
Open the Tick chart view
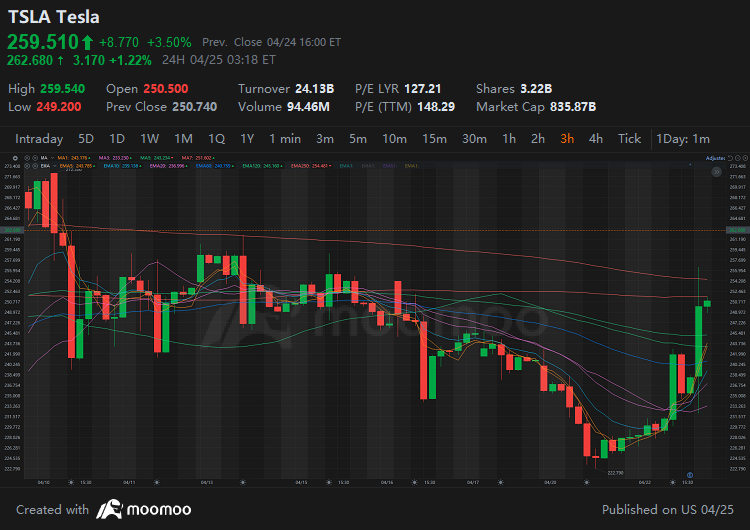coord(629,139)
